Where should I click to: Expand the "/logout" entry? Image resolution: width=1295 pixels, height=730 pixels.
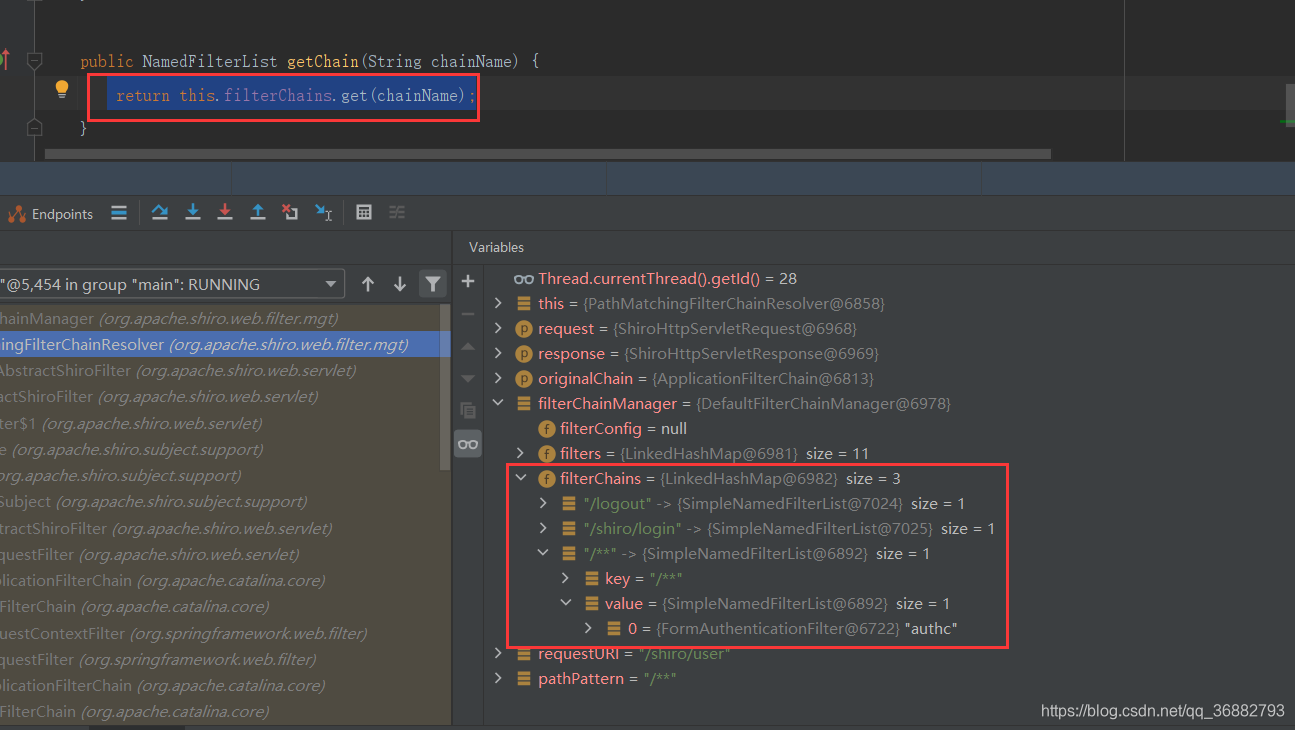pos(543,503)
